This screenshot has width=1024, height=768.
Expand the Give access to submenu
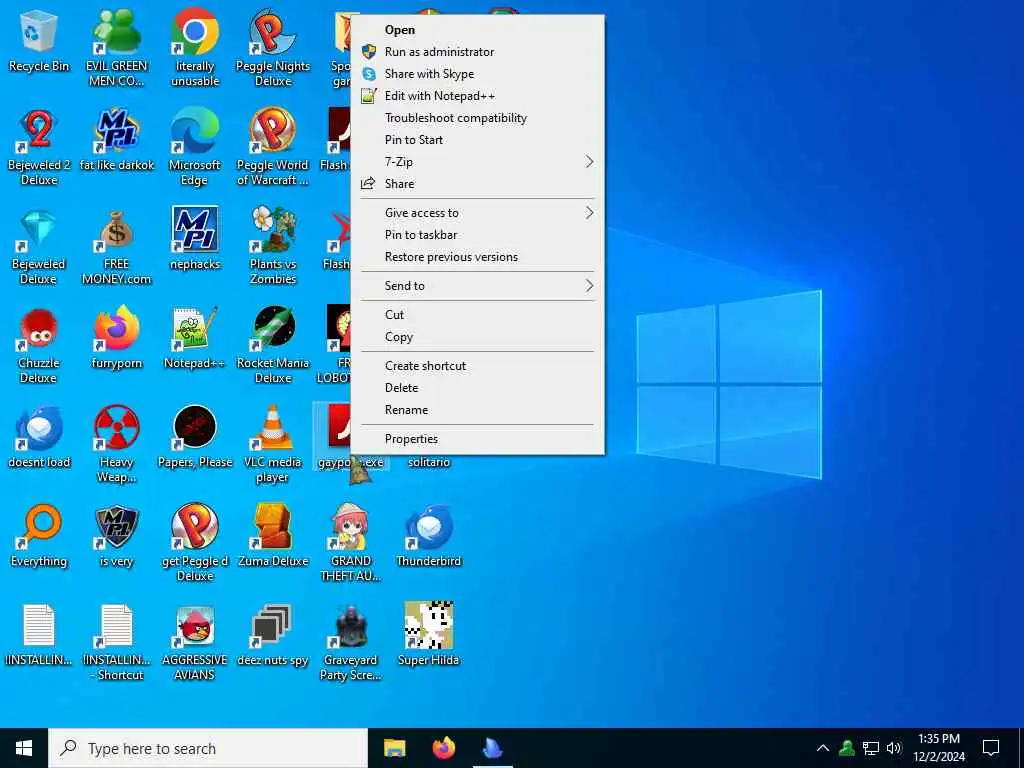pyautogui.click(x=477, y=213)
